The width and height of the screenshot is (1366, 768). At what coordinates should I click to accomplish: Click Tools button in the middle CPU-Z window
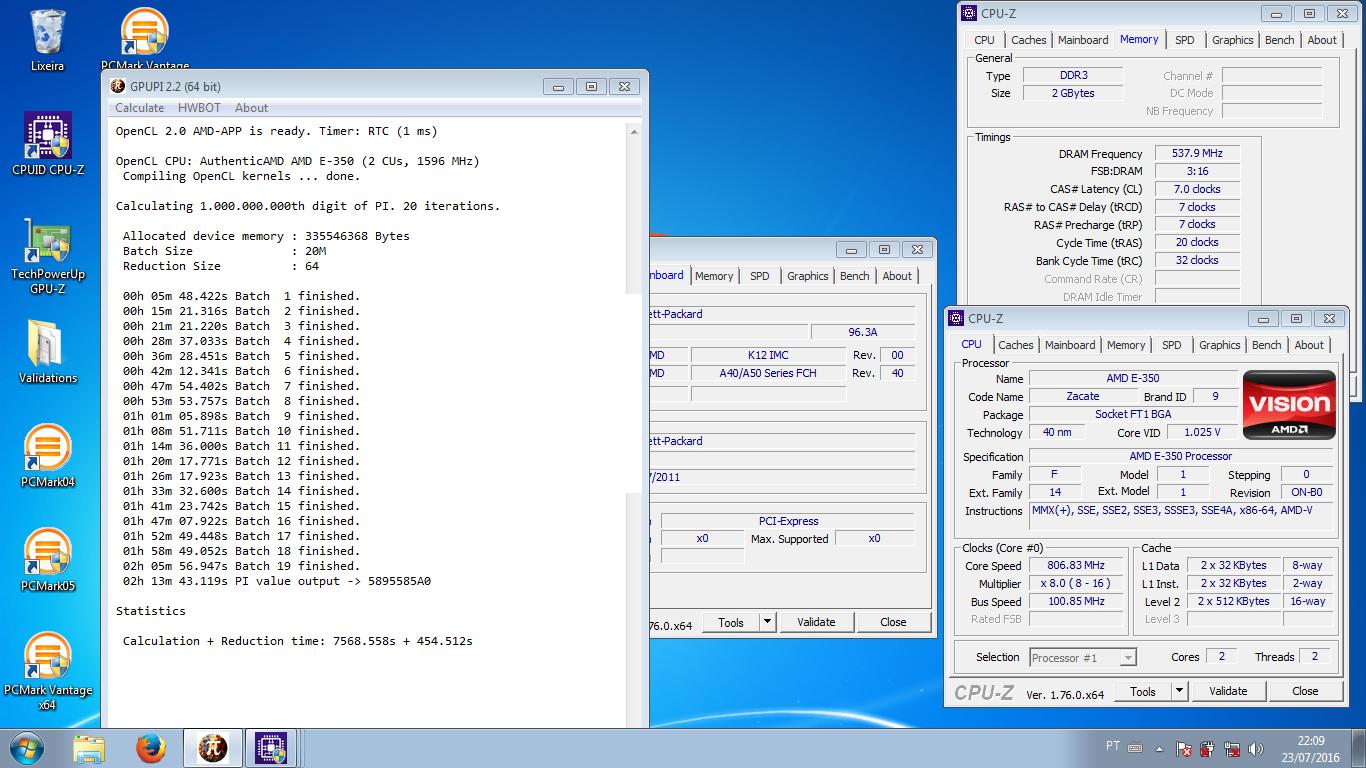point(730,622)
